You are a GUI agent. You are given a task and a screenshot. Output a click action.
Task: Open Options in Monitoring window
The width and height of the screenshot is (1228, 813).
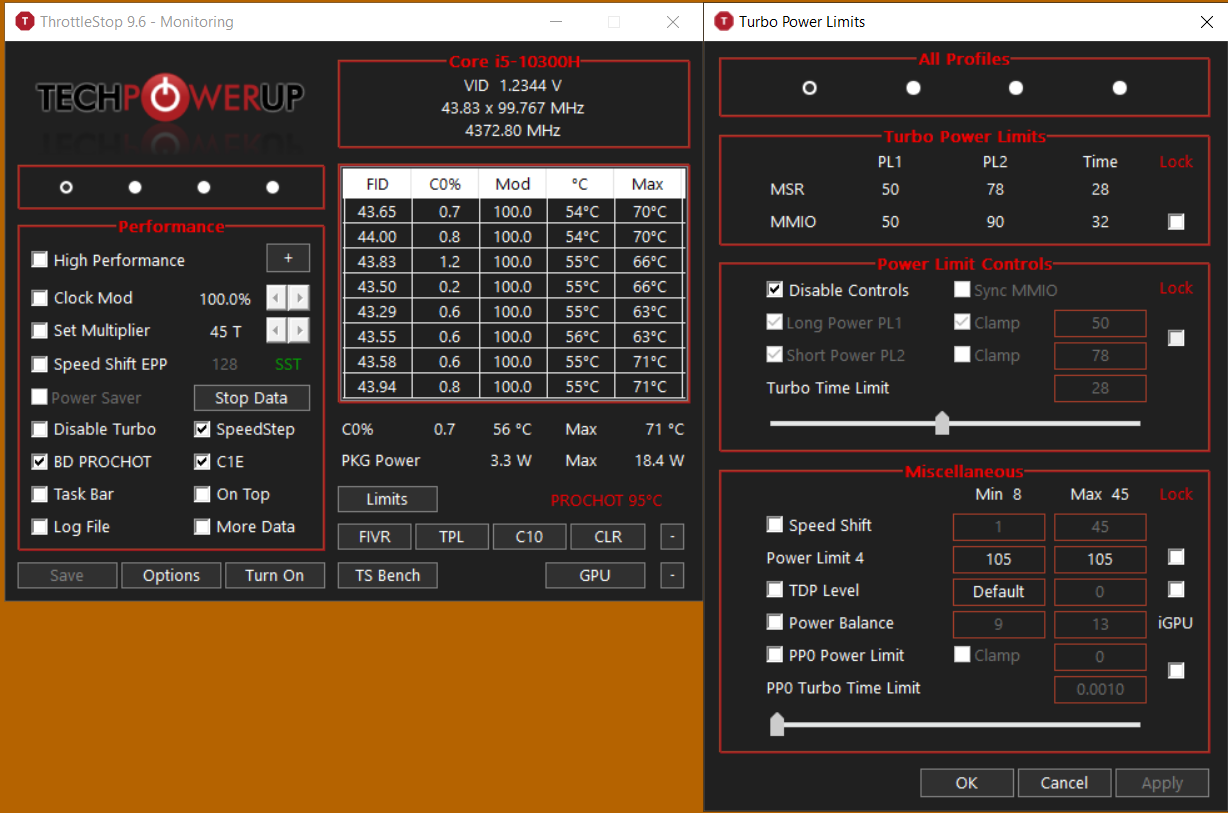[x=171, y=575]
